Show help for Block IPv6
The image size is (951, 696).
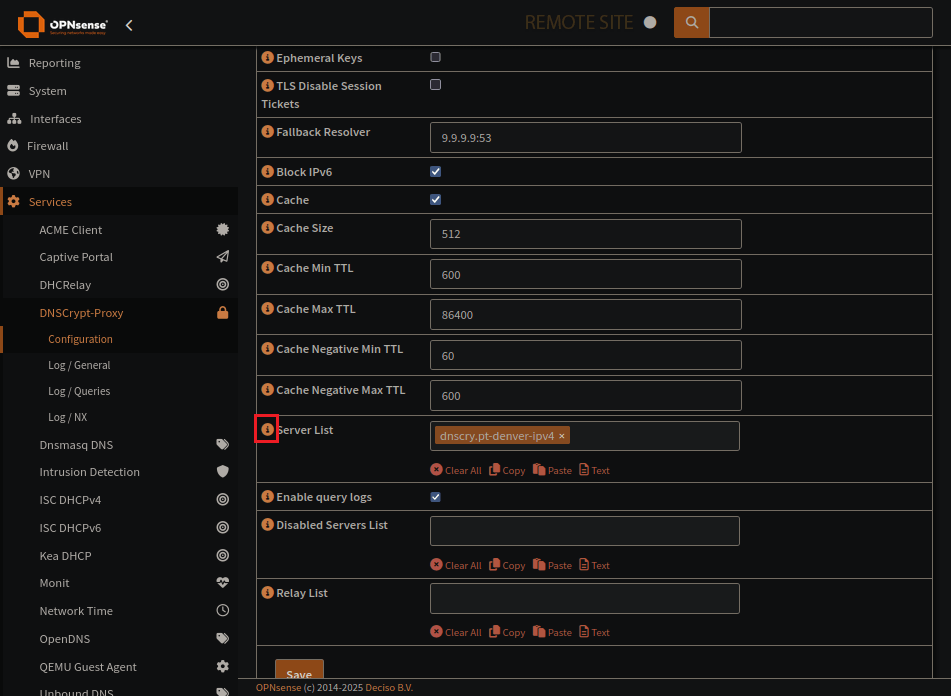tap(267, 172)
